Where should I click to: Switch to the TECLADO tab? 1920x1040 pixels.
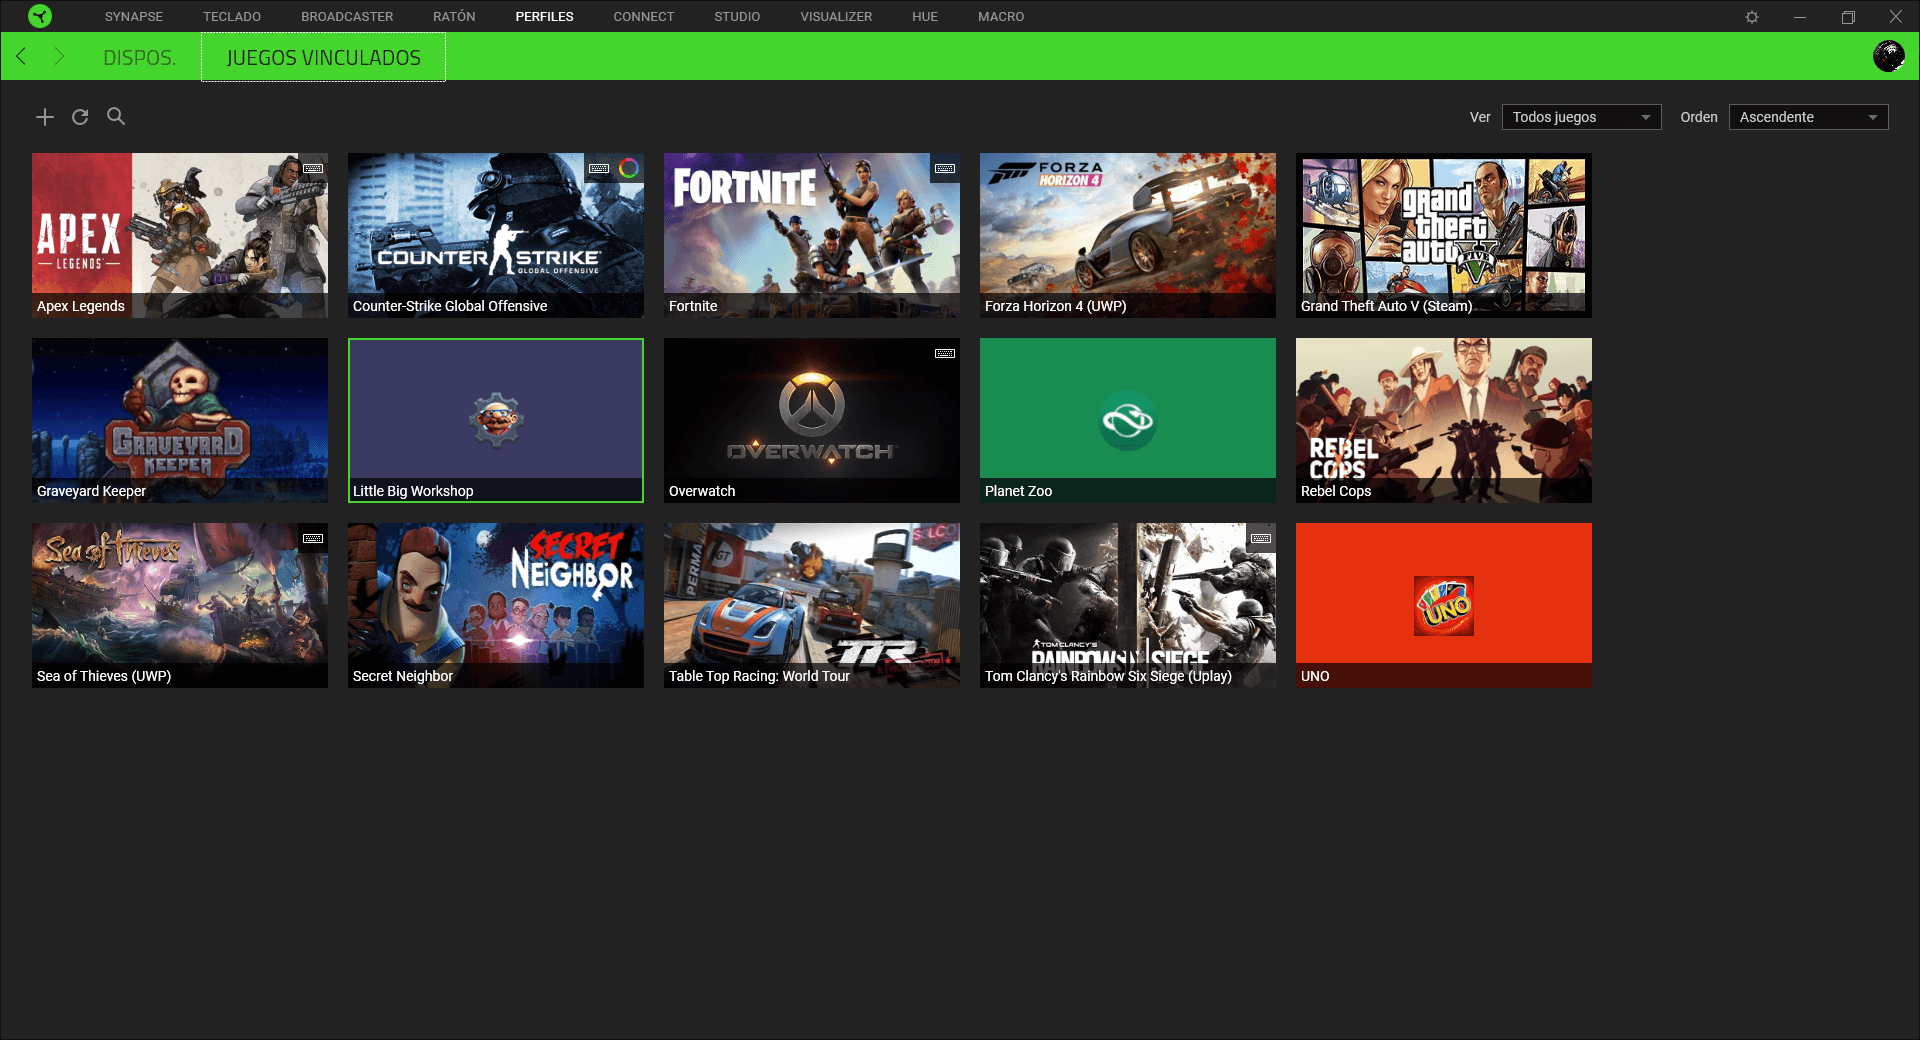point(232,17)
